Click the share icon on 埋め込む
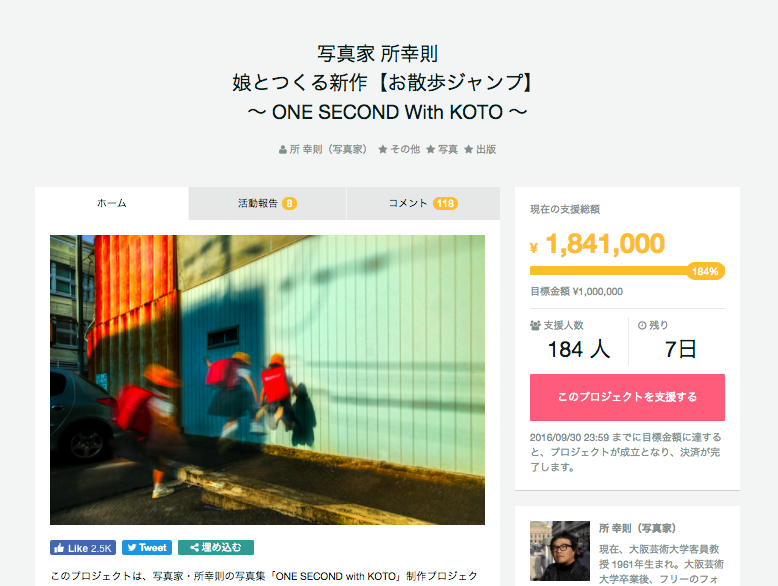This screenshot has width=778, height=586. 194,548
